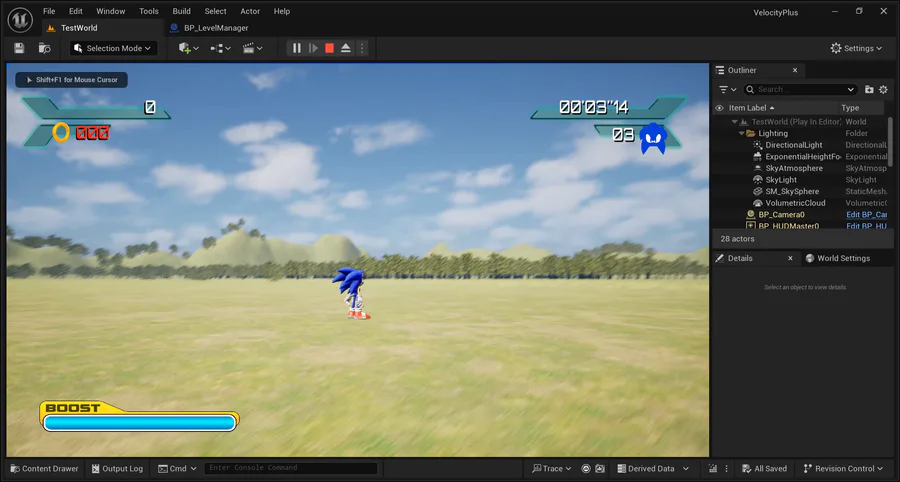Open the status bar three-dot options
The image size is (900, 482).
pos(727,469)
